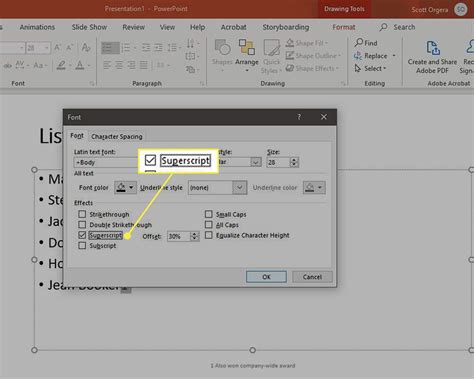474x379 pixels.
Task: Open the Underline style dropdown
Action: 240,188
